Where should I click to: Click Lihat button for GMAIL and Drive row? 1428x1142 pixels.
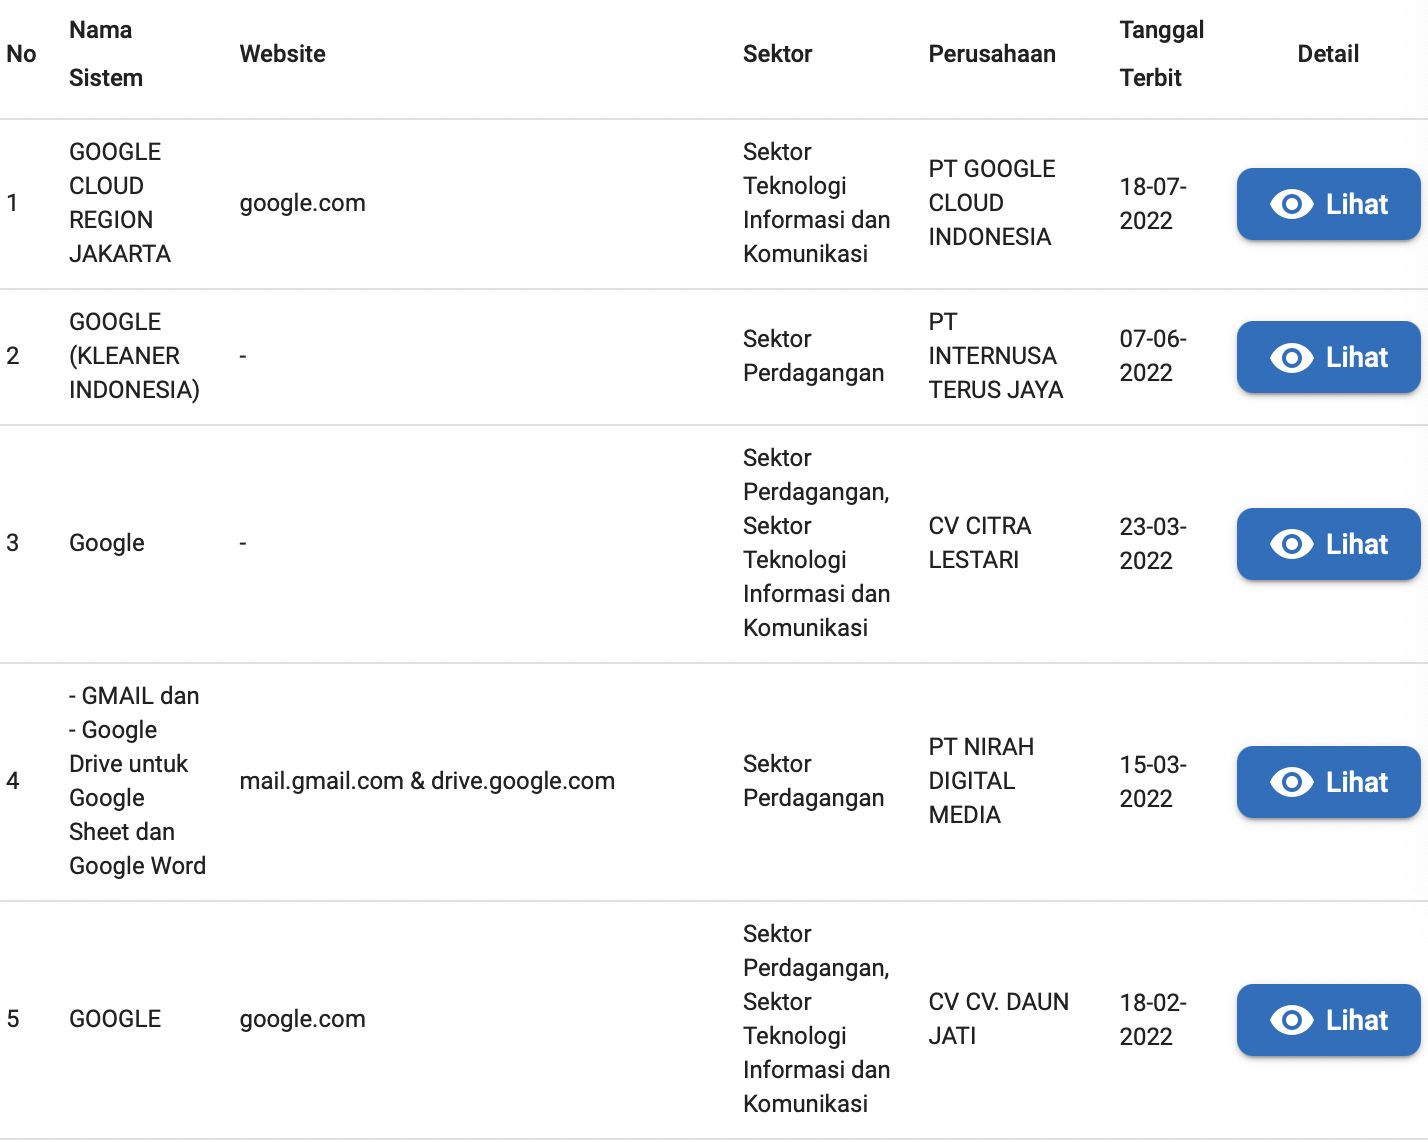[x=1328, y=782]
